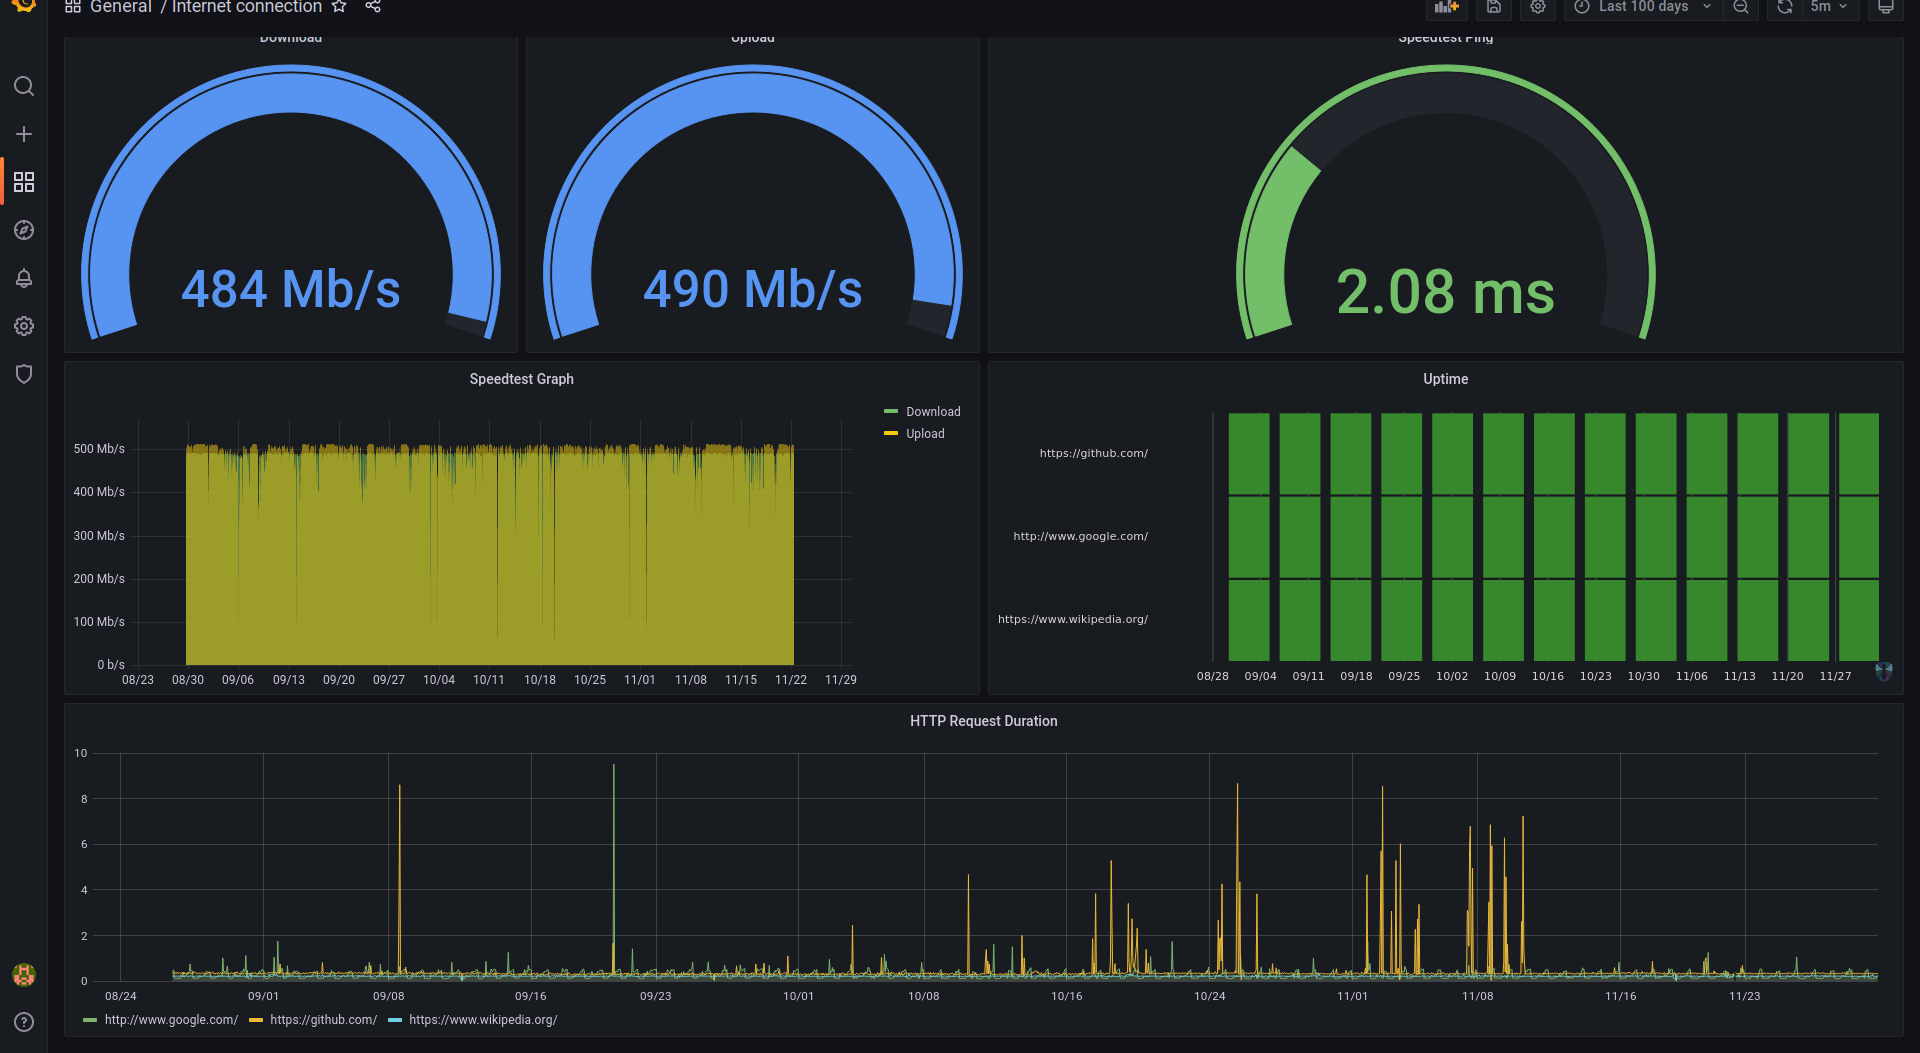Click the Internet connection dashboard title

tap(247, 7)
